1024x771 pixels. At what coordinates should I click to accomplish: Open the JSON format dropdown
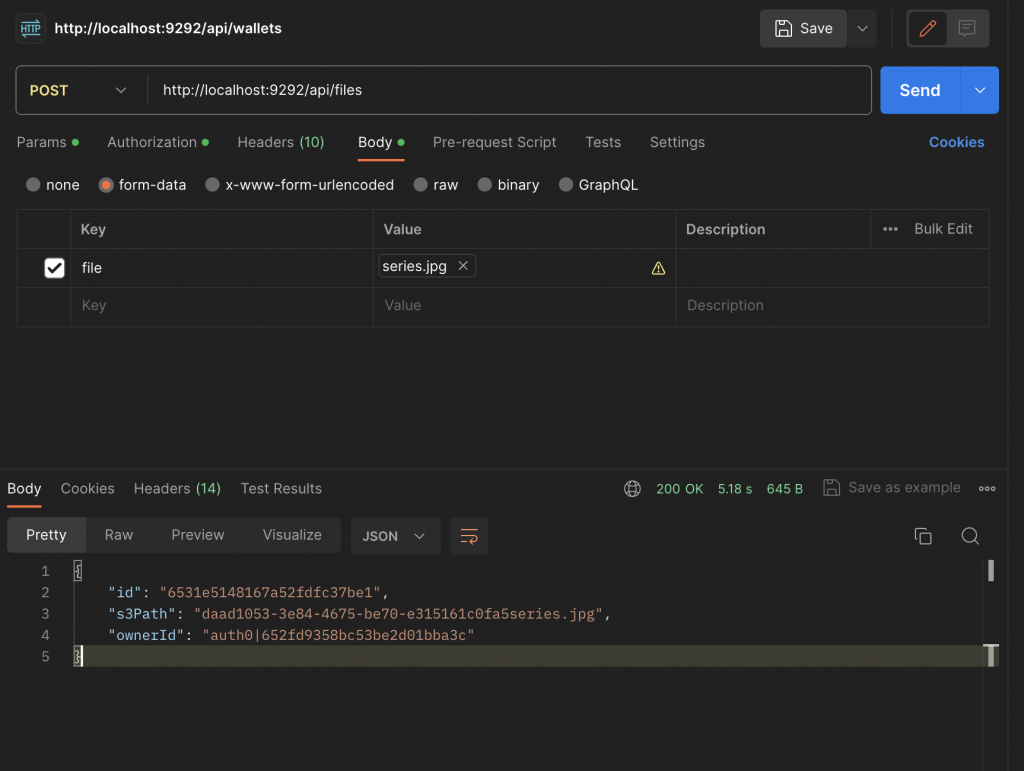click(x=394, y=536)
